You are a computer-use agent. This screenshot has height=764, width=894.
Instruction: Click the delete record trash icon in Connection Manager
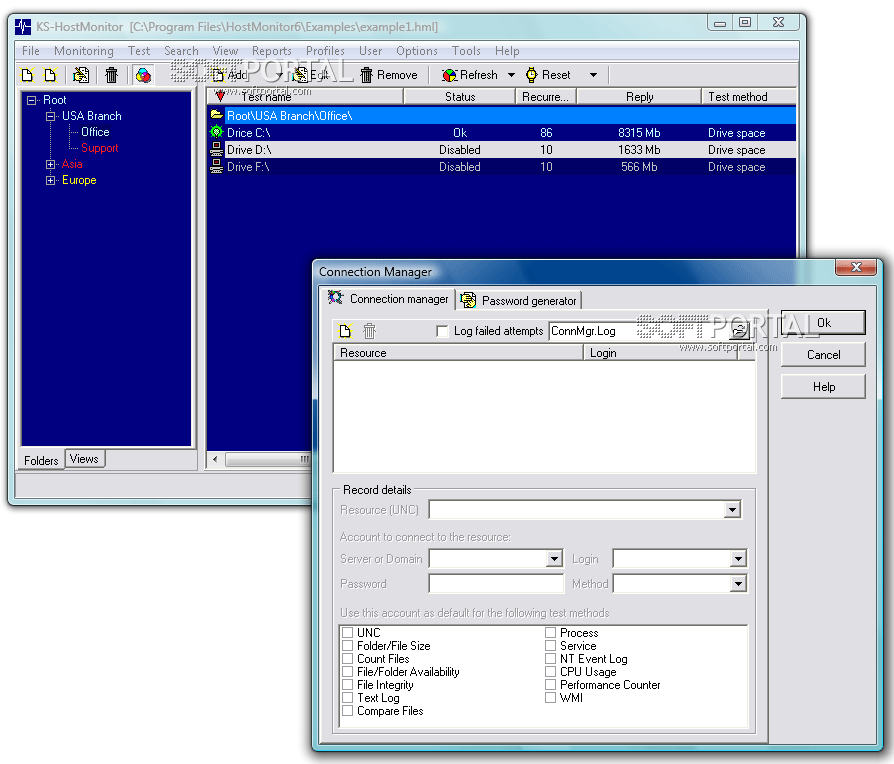coord(369,331)
